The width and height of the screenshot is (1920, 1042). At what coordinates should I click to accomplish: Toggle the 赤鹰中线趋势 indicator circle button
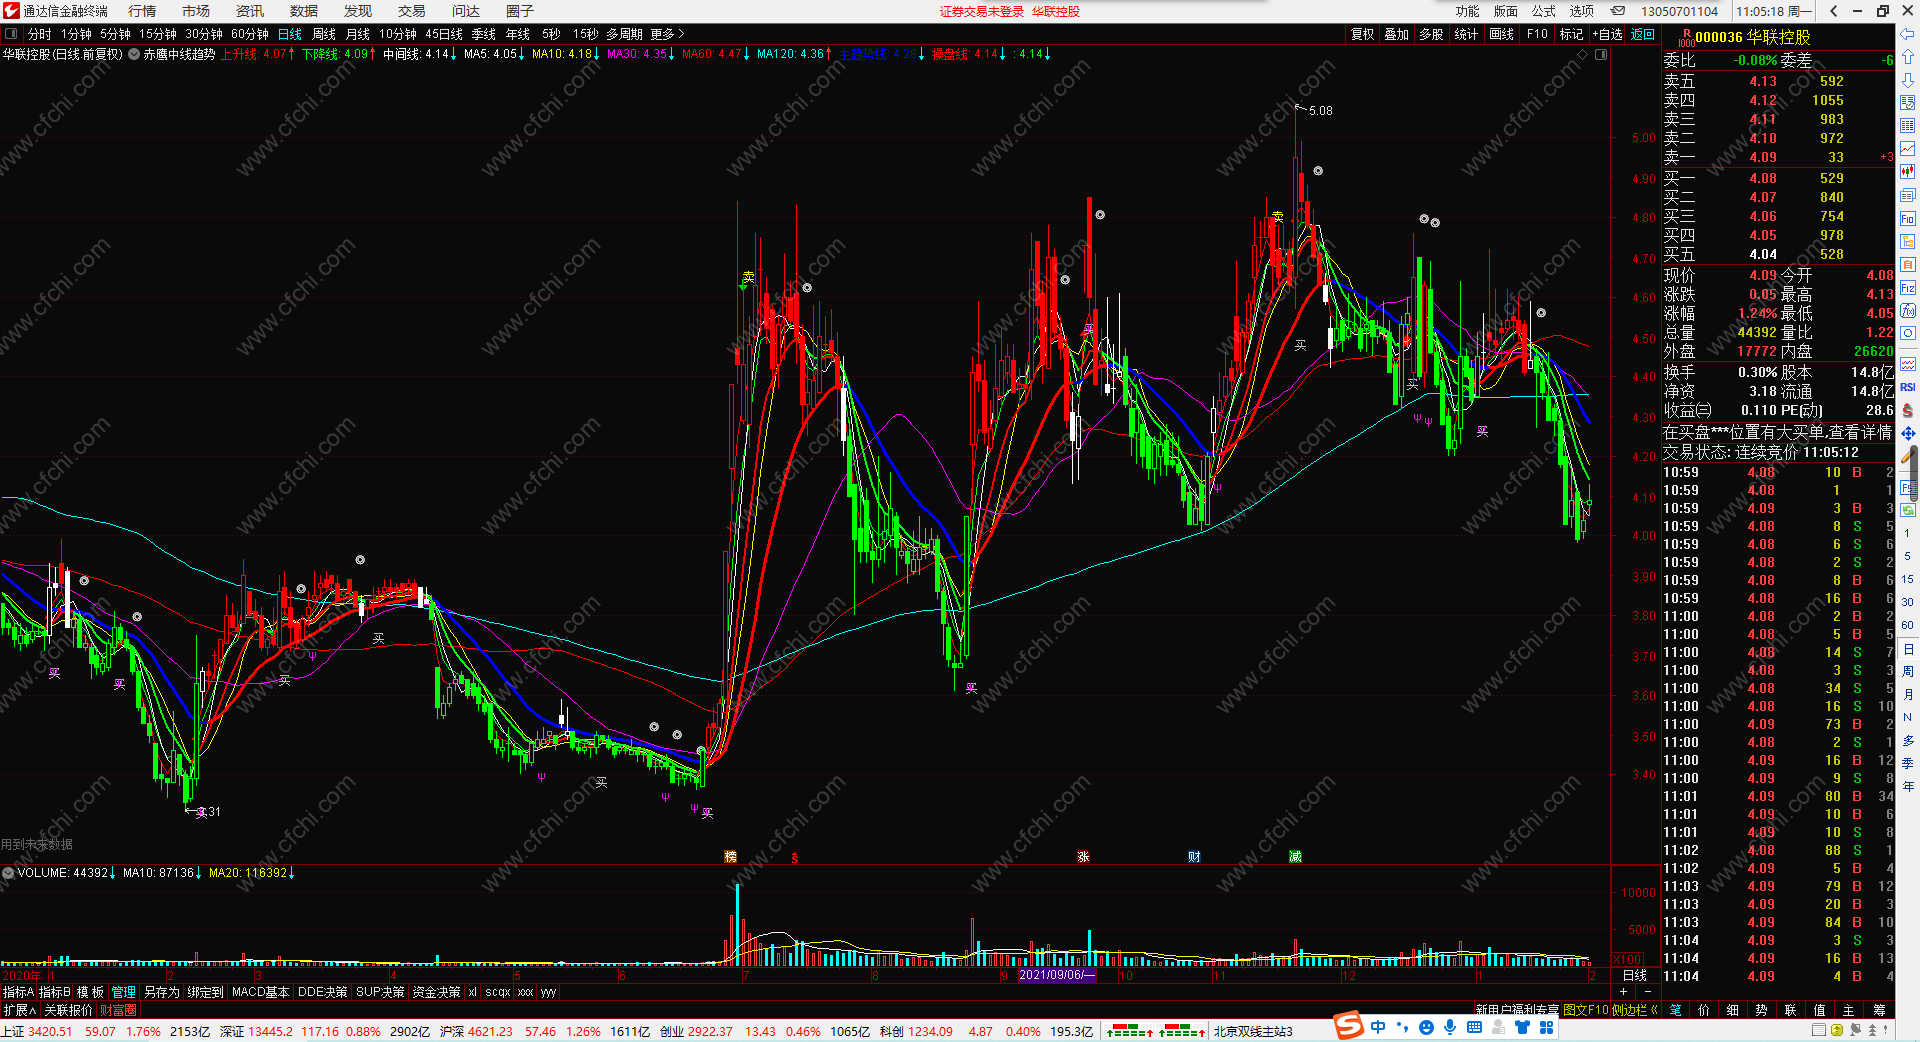134,54
